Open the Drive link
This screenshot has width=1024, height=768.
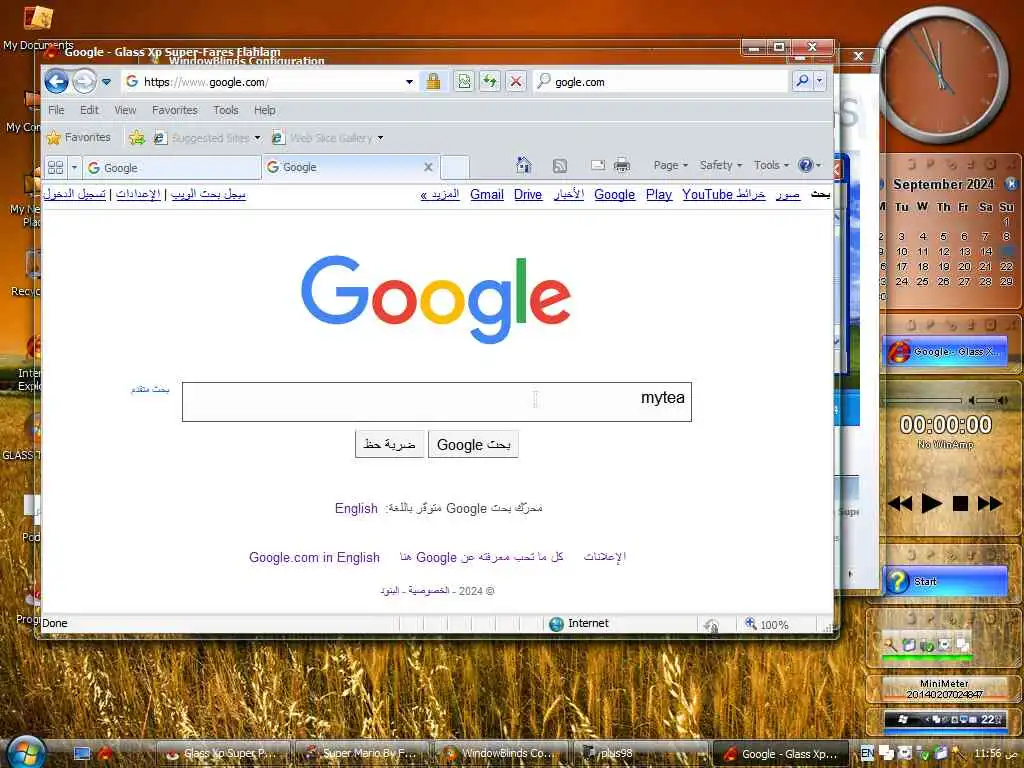click(528, 195)
